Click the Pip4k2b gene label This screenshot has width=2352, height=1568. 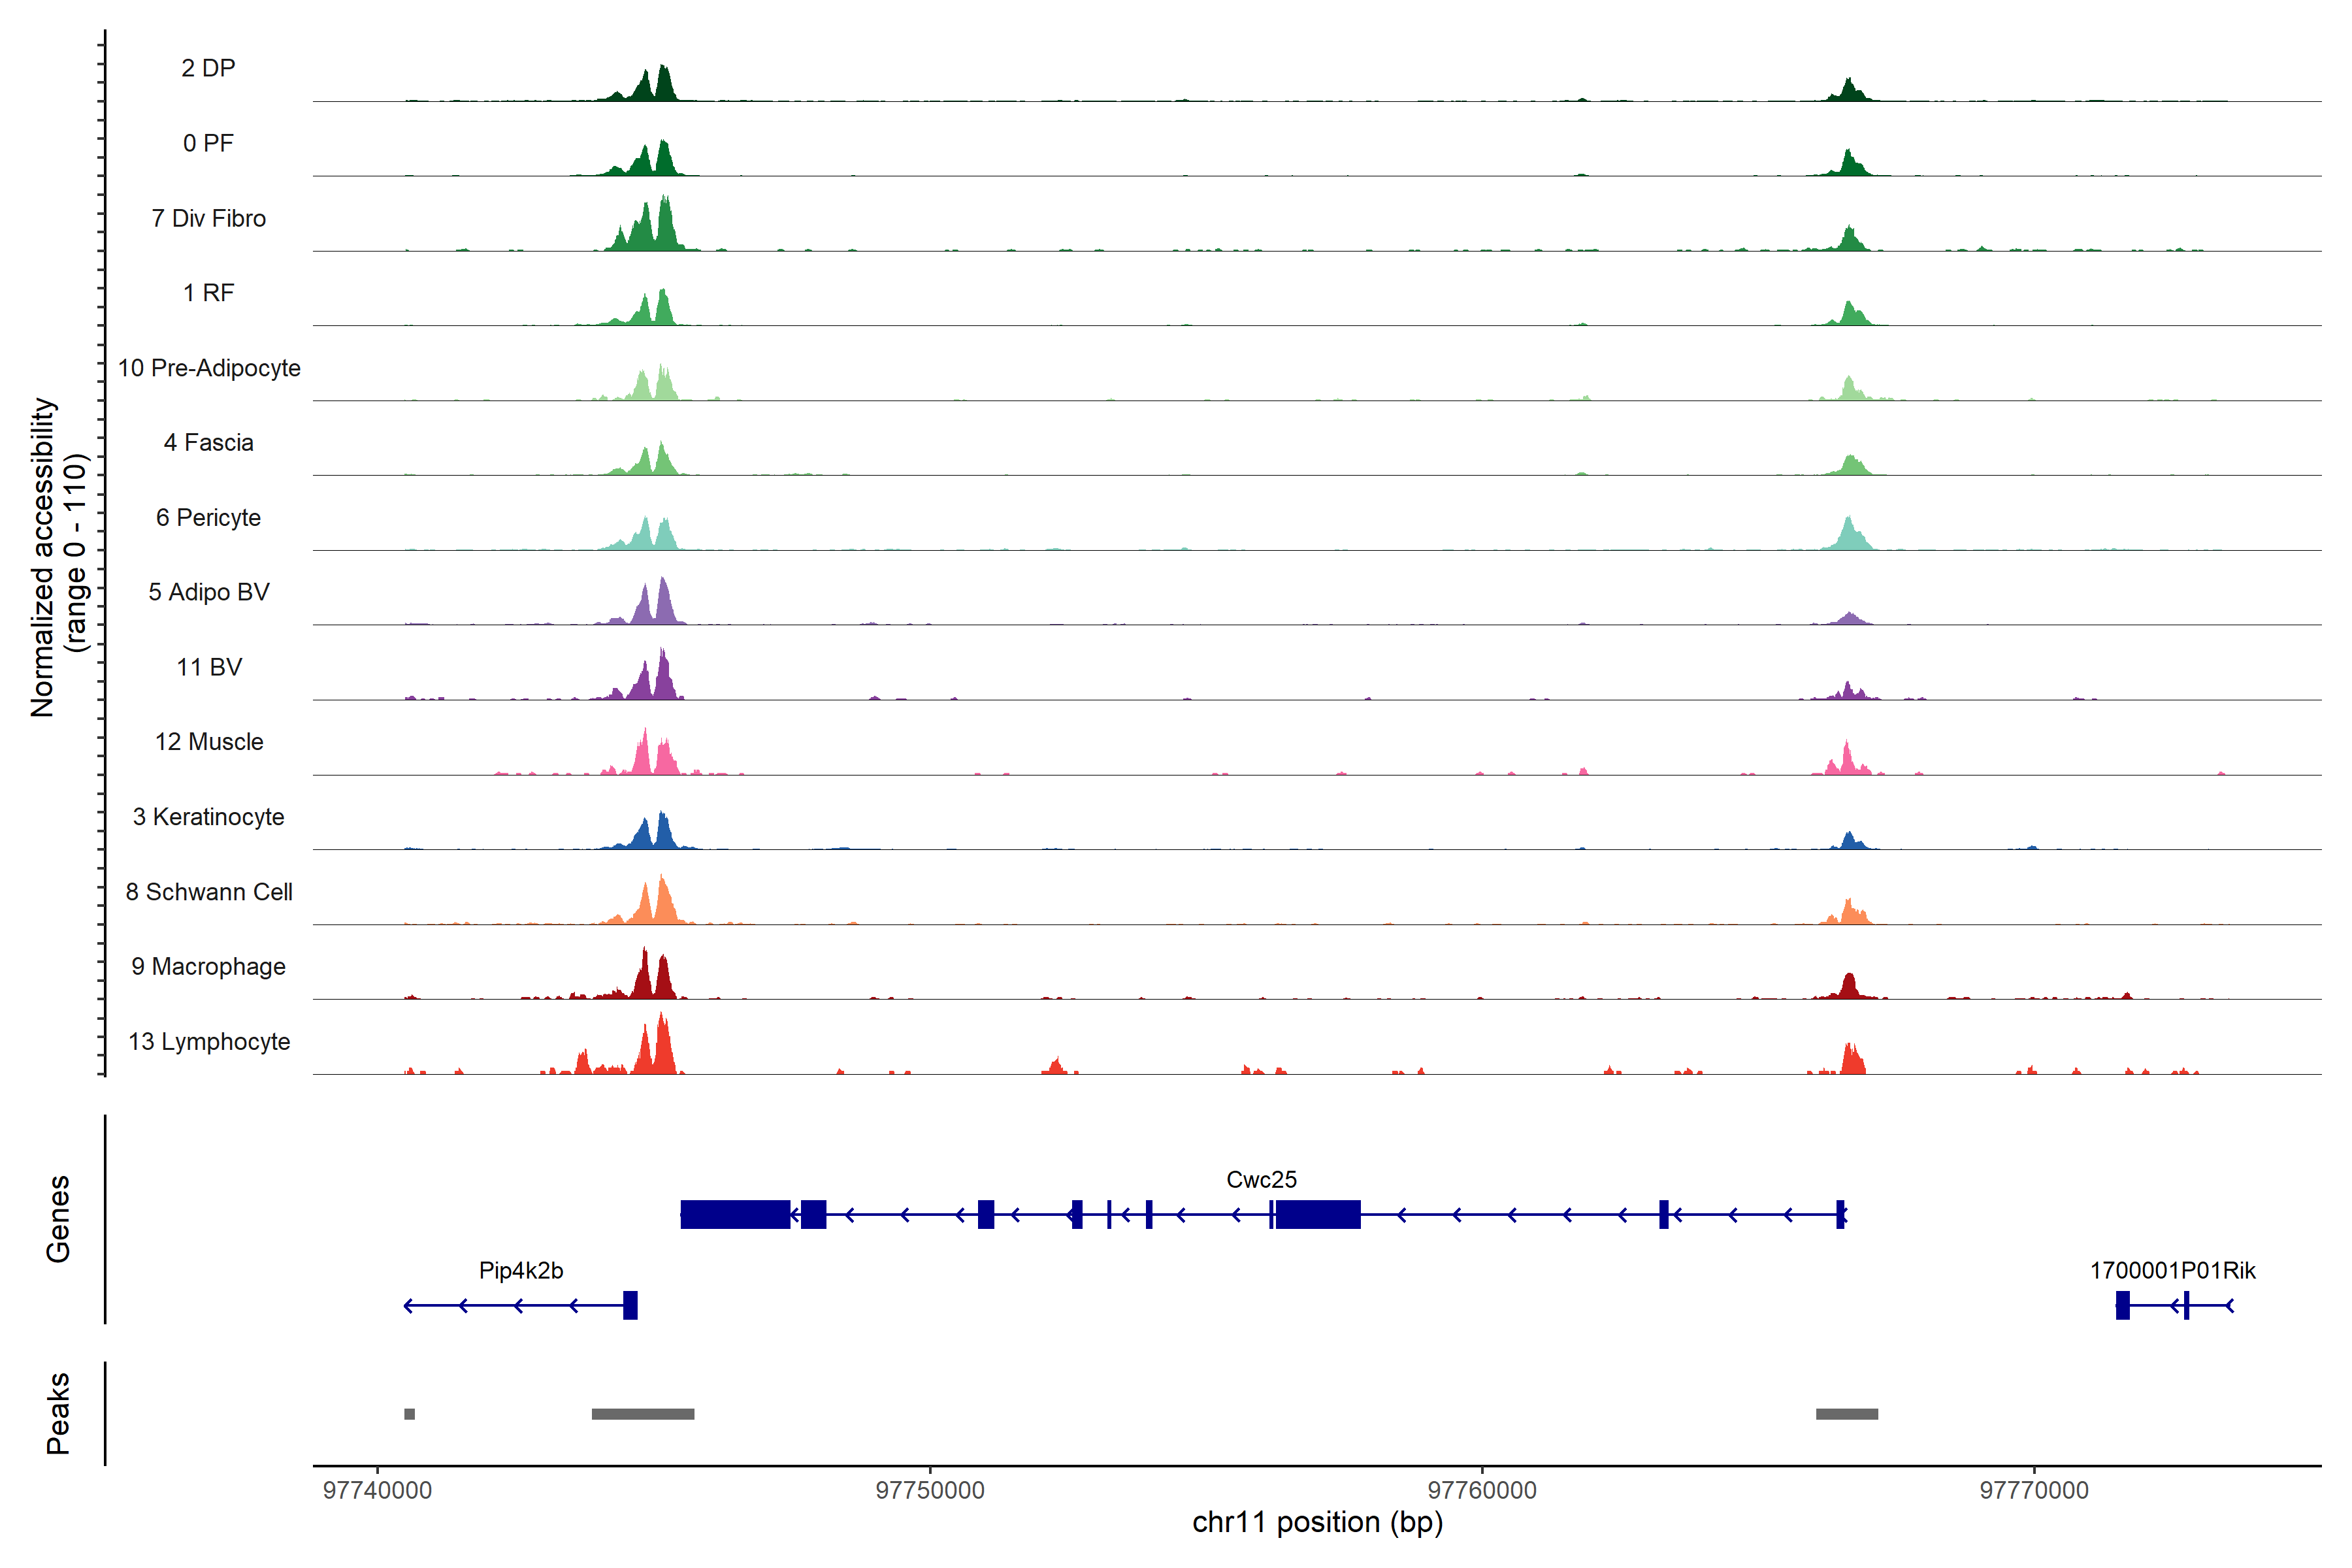(x=521, y=1270)
